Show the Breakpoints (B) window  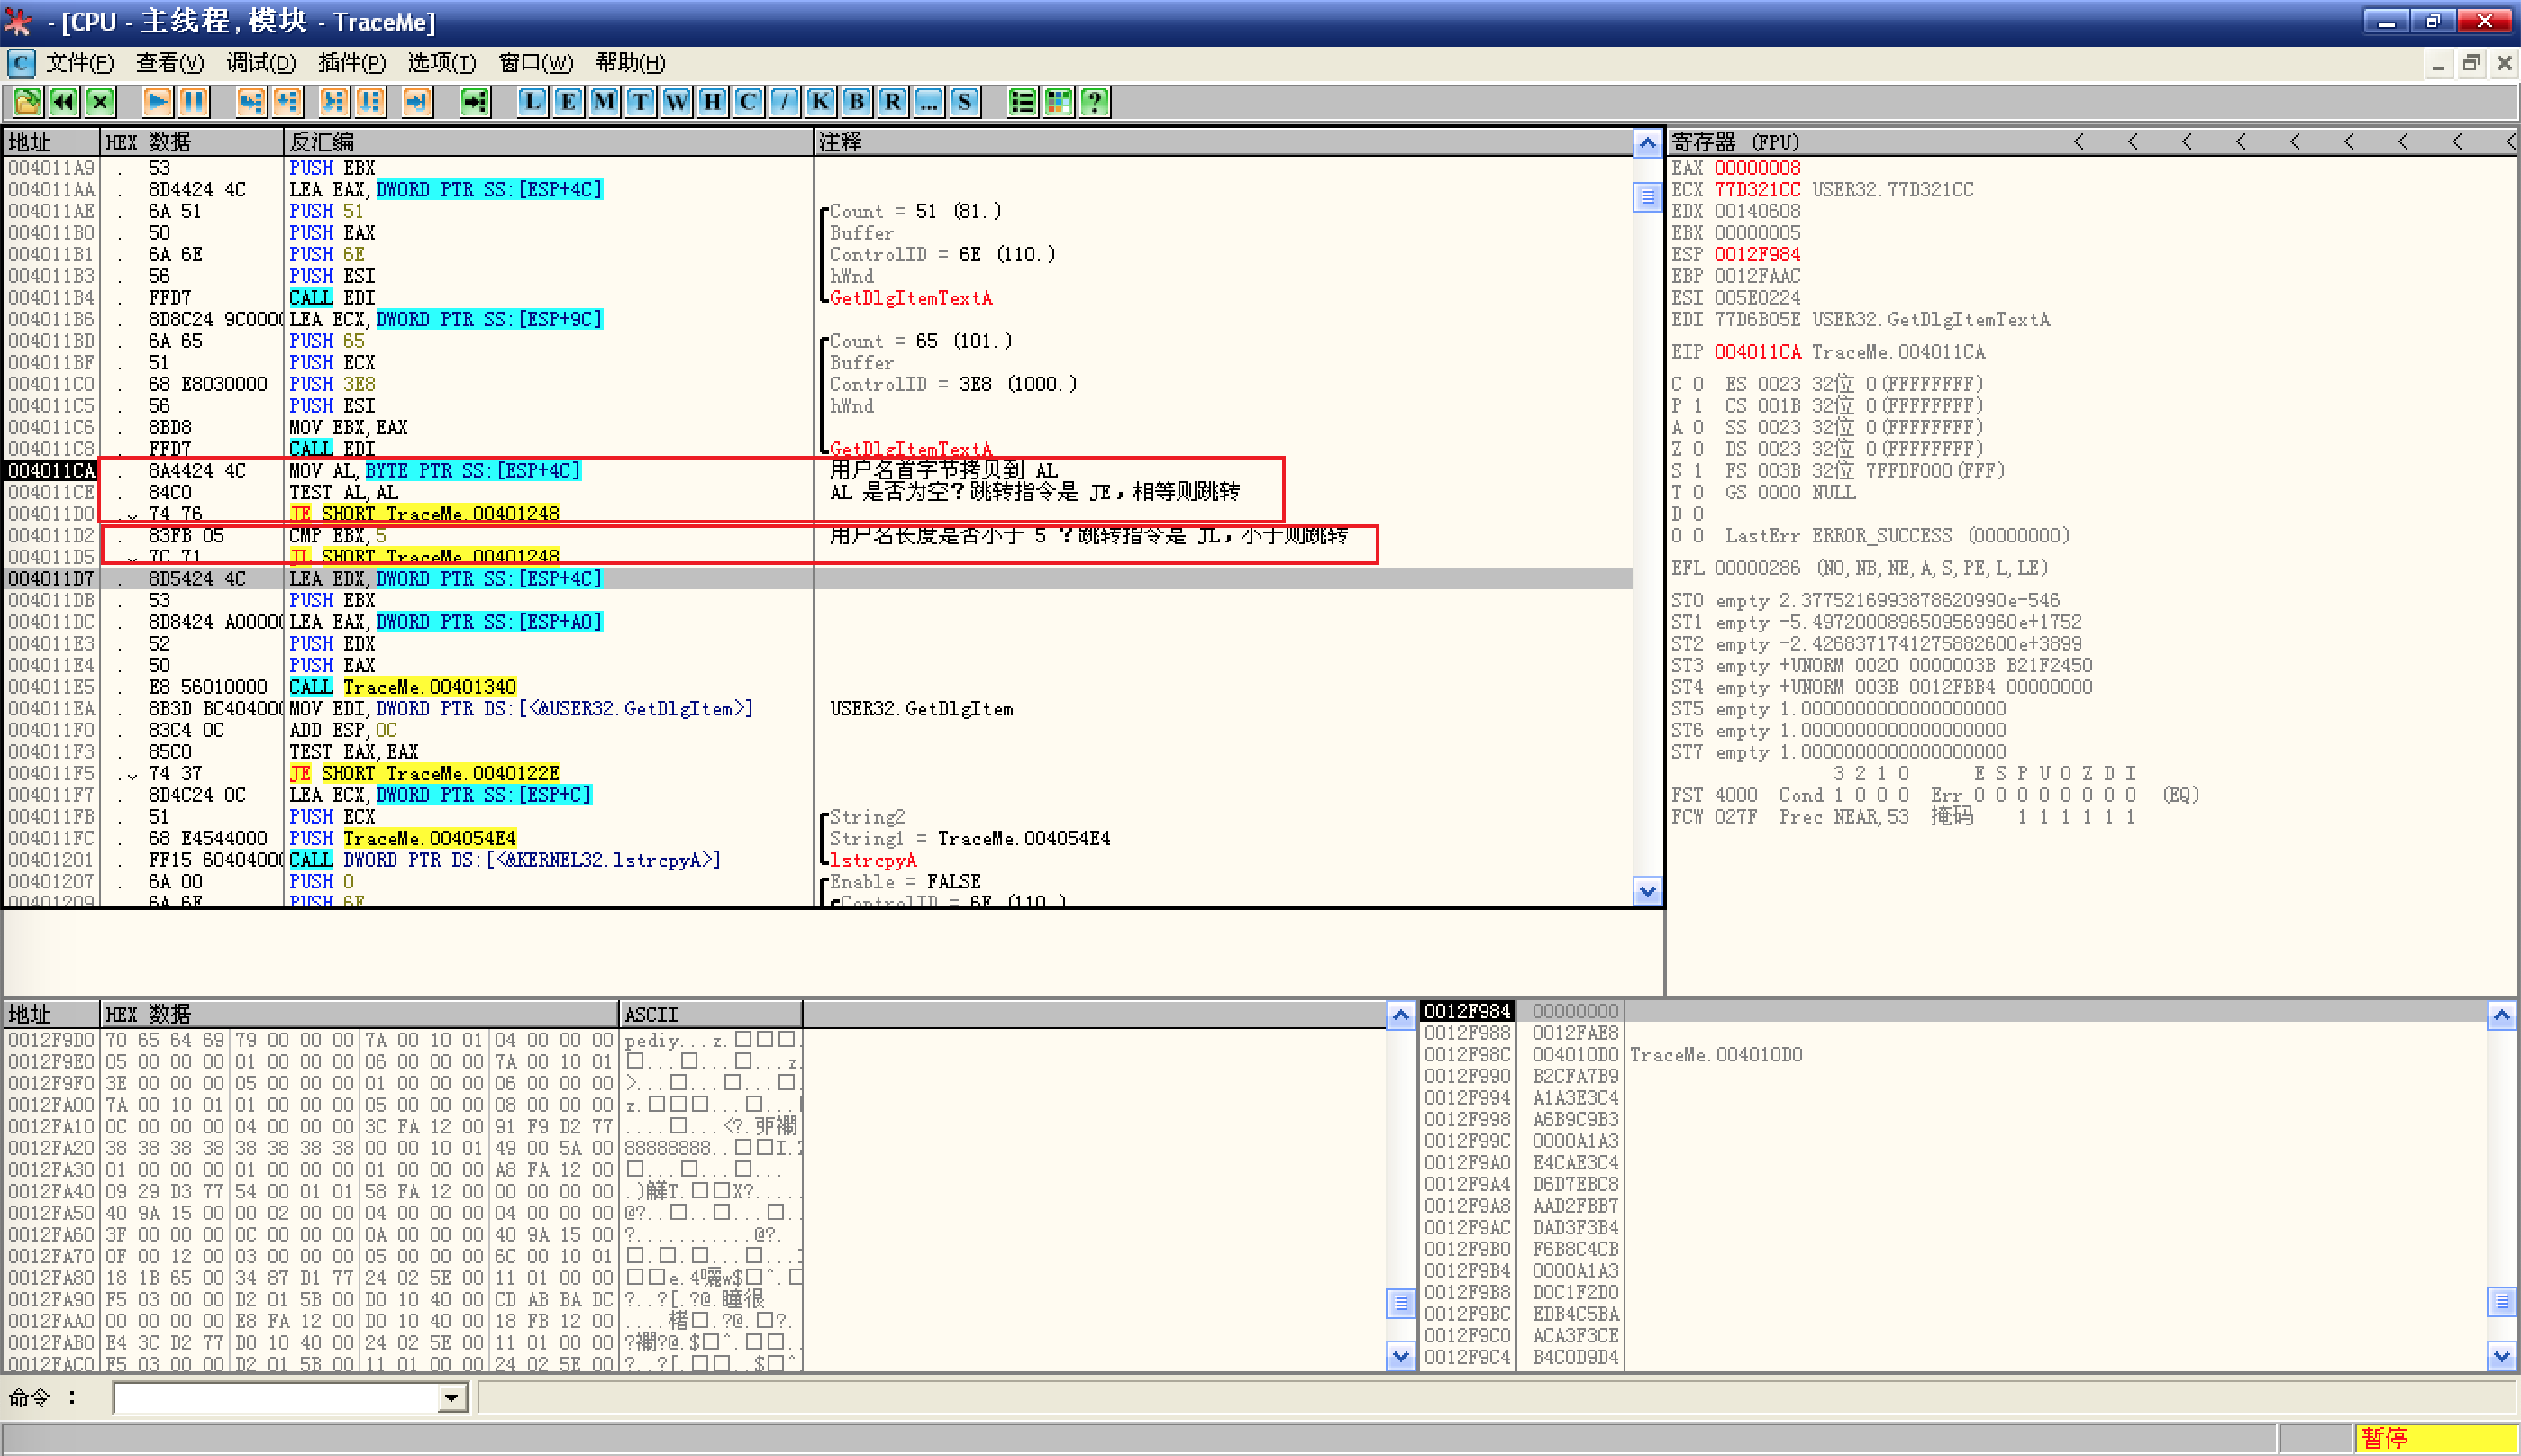[856, 101]
